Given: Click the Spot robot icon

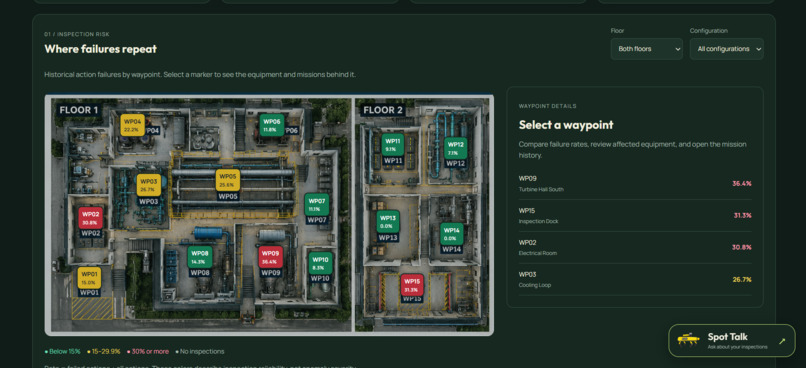Looking at the screenshot, I should coord(689,339).
